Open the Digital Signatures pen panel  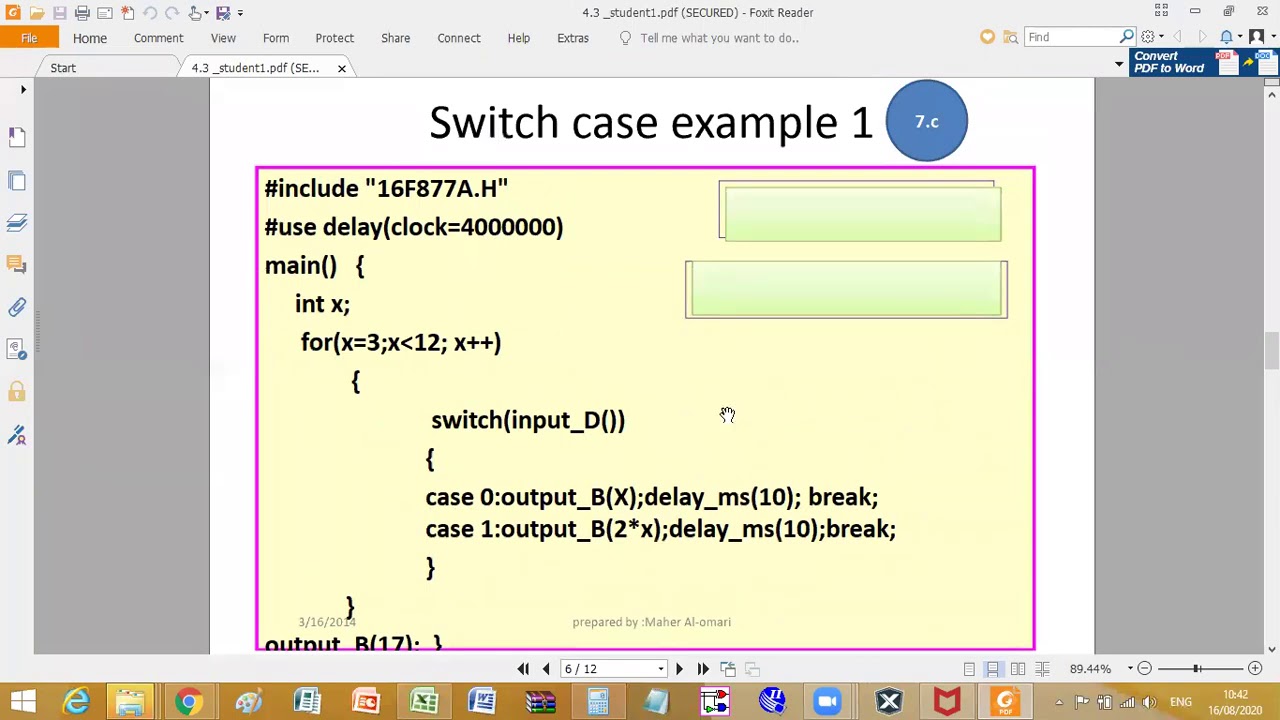pos(17,435)
